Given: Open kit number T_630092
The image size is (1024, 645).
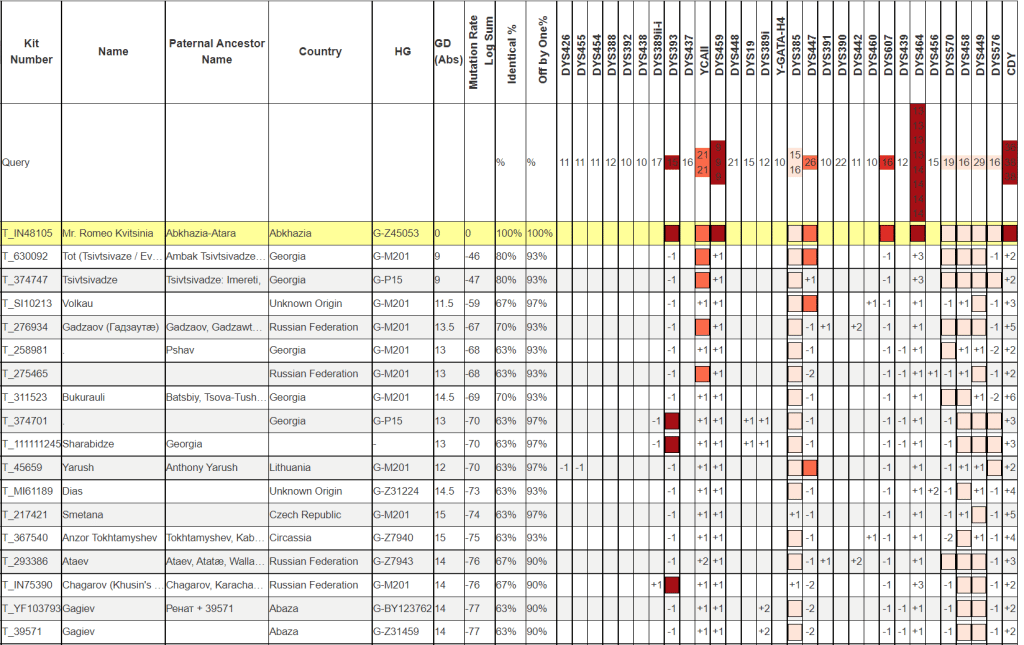Looking at the screenshot, I should [x=27, y=257].
